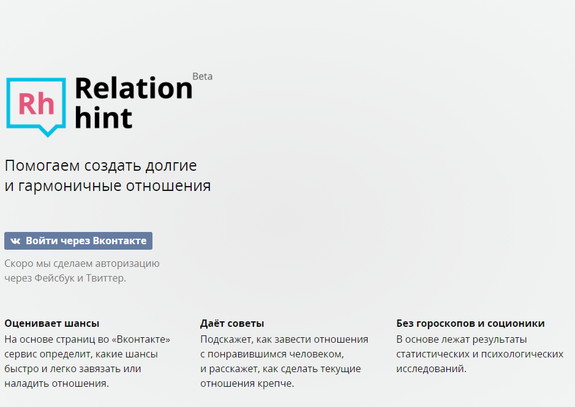This screenshot has height=407, width=575.
Task: Click the heading Даёт советы
Action: tap(232, 323)
